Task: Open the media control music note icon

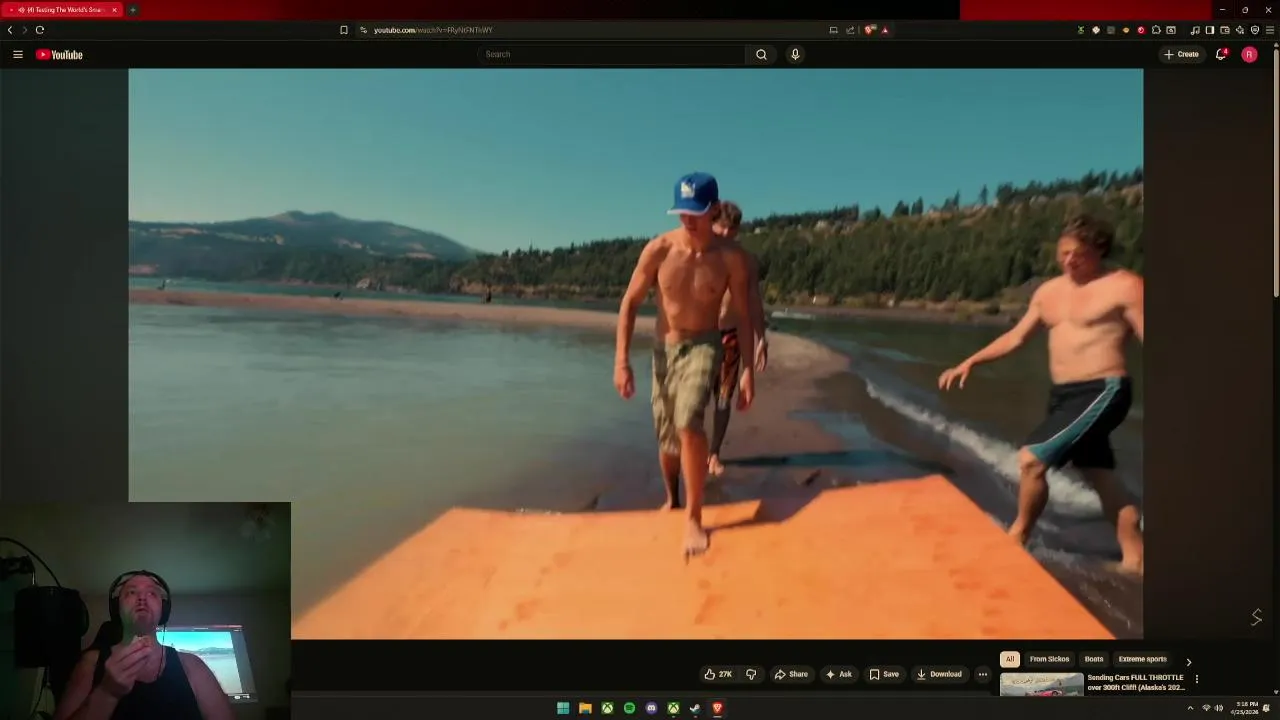Action: click(x=1195, y=30)
